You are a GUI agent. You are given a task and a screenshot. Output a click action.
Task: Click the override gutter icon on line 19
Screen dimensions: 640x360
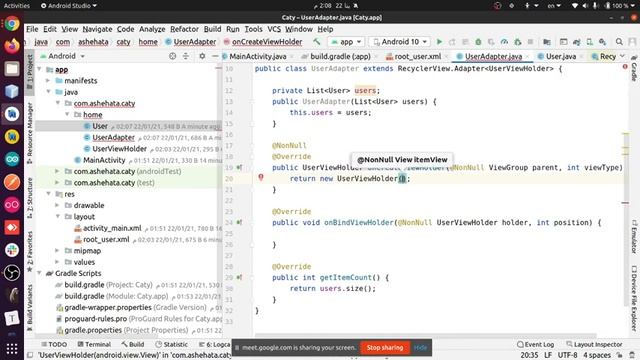240,167
